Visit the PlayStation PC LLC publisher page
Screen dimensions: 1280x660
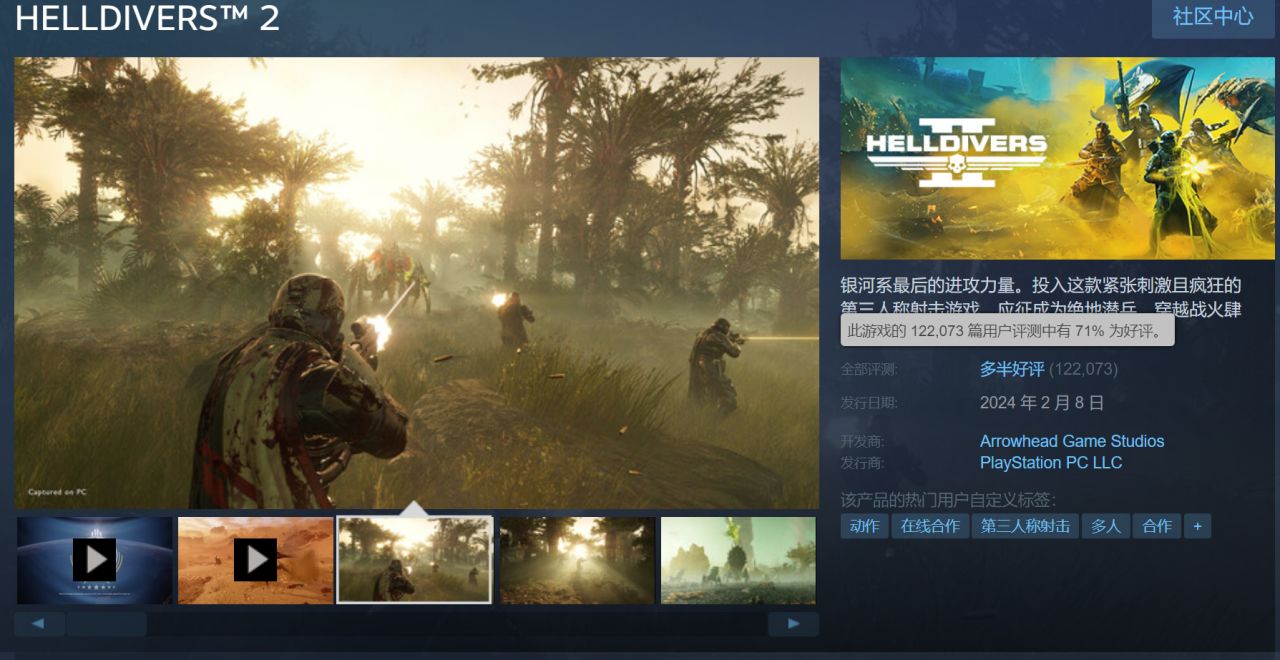1050,462
